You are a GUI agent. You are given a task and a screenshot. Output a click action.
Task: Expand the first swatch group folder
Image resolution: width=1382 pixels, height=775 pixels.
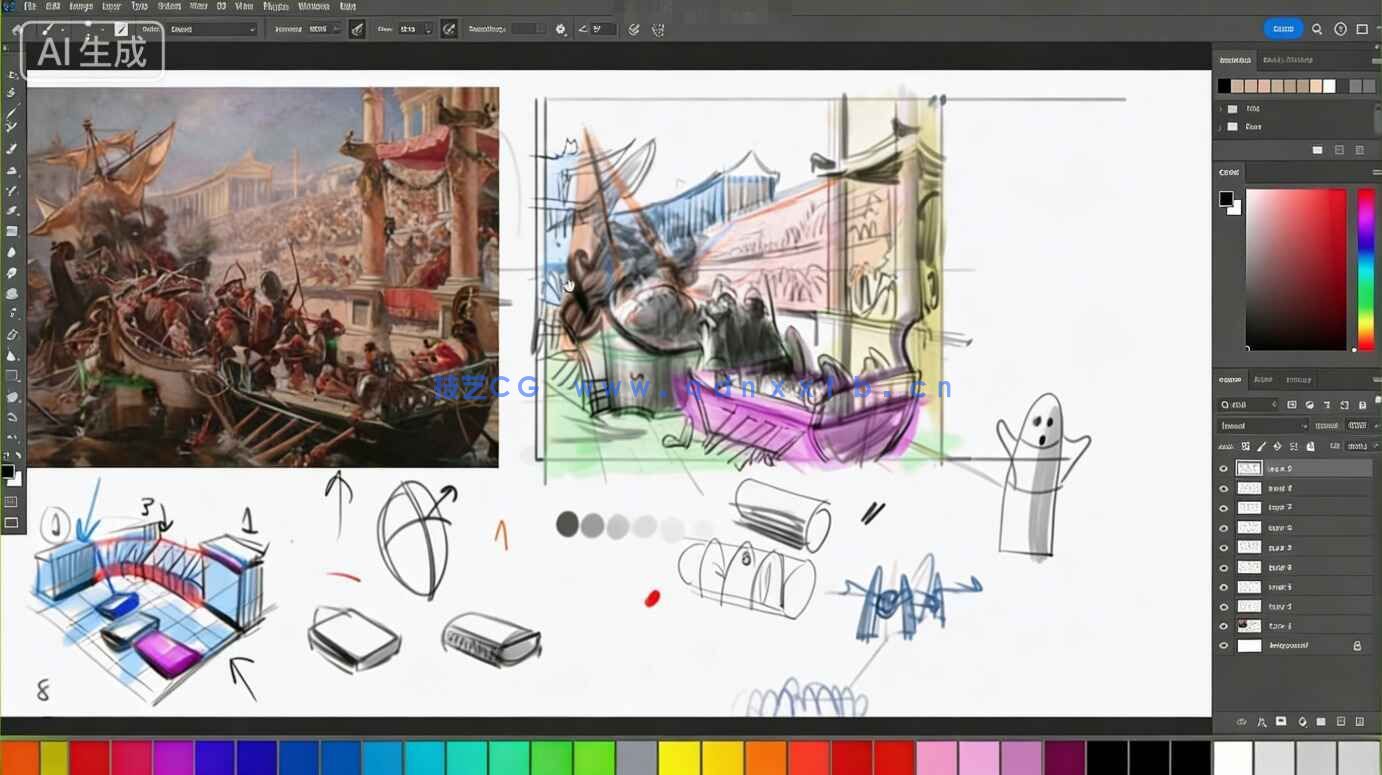click(1220, 109)
